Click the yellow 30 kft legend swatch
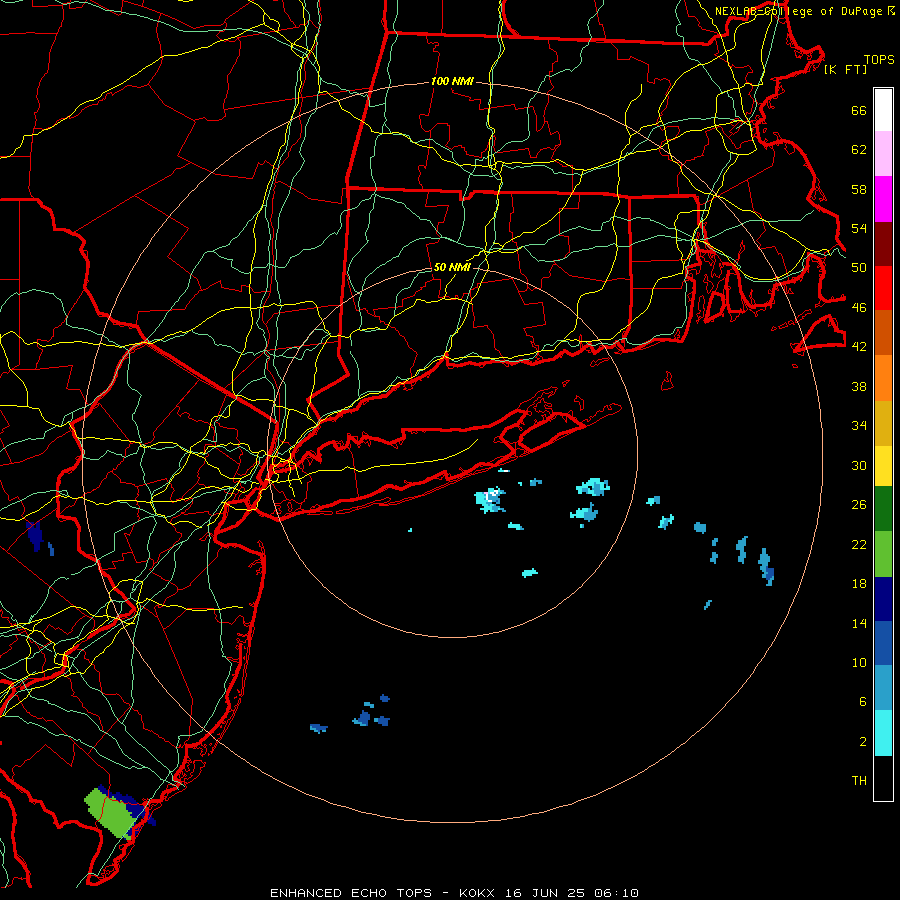 click(883, 465)
